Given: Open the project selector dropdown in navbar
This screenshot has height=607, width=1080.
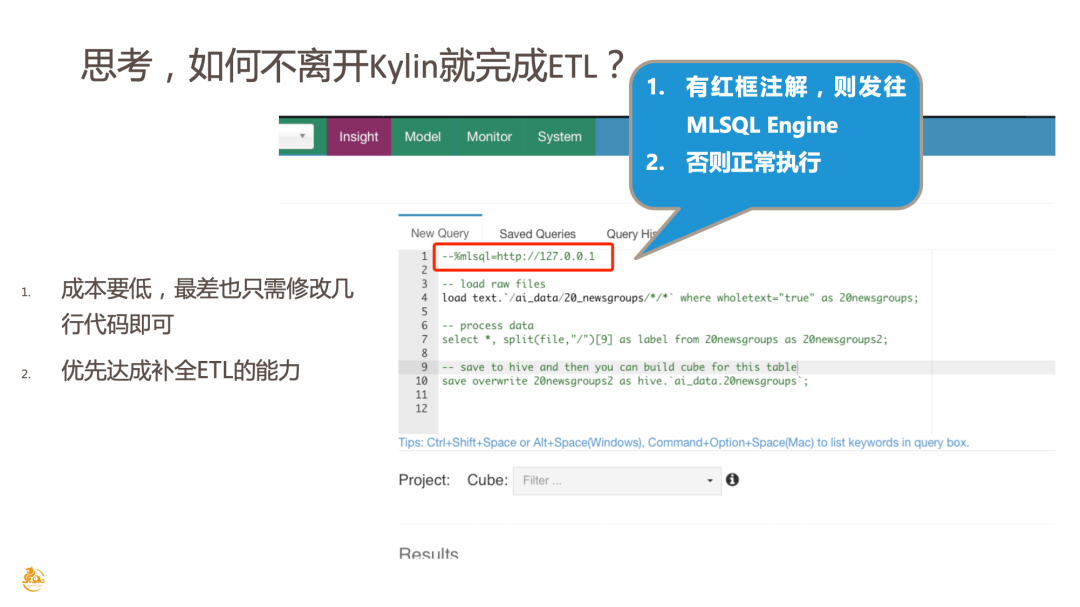Looking at the screenshot, I should point(296,136).
